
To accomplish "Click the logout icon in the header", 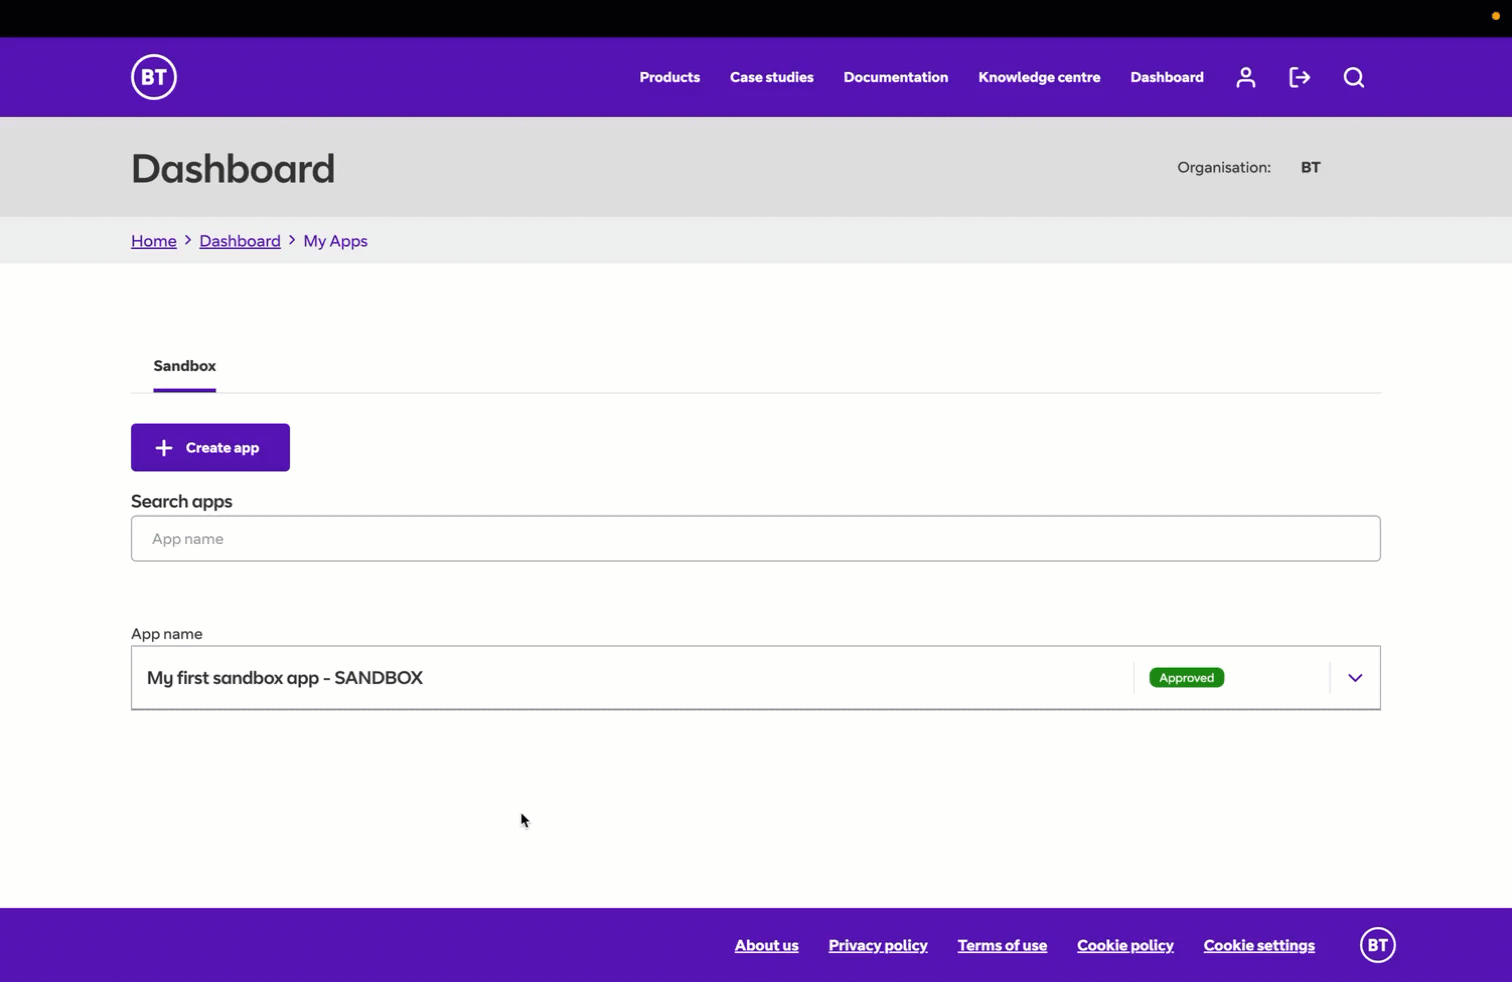I will (1299, 77).
